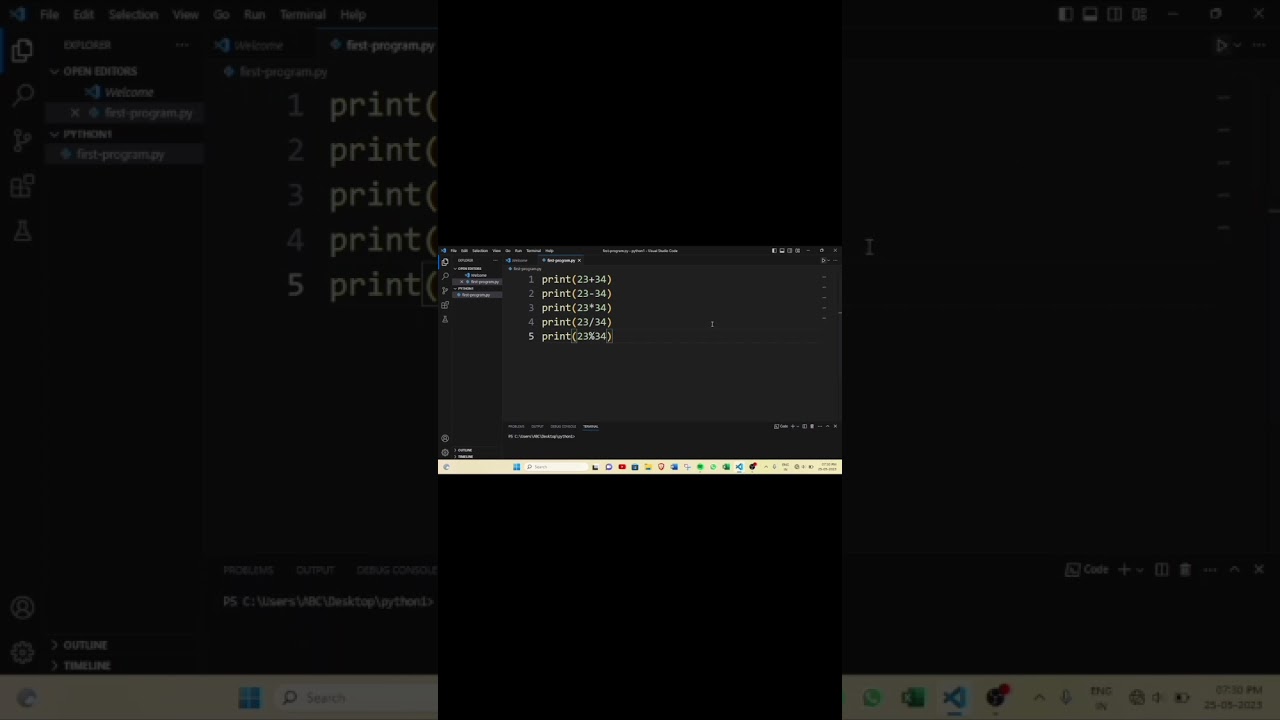1280x720 pixels.
Task: Open the run button's dropdown arrow
Action: coord(828,260)
